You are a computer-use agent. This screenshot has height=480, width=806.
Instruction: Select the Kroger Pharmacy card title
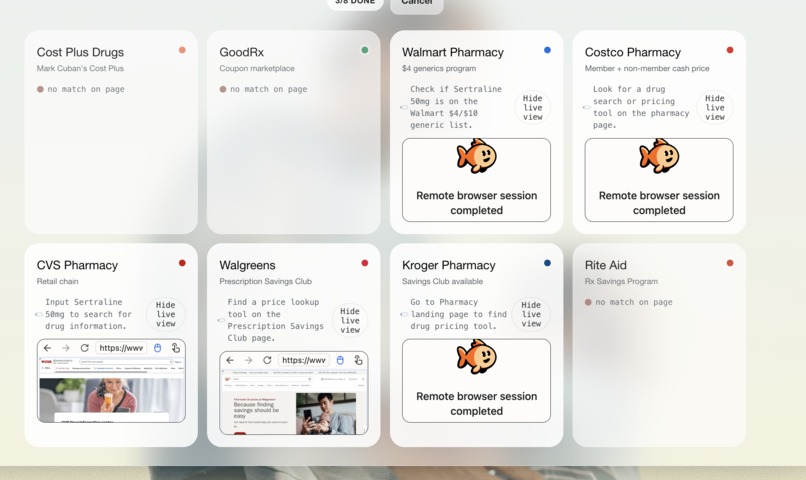click(449, 265)
